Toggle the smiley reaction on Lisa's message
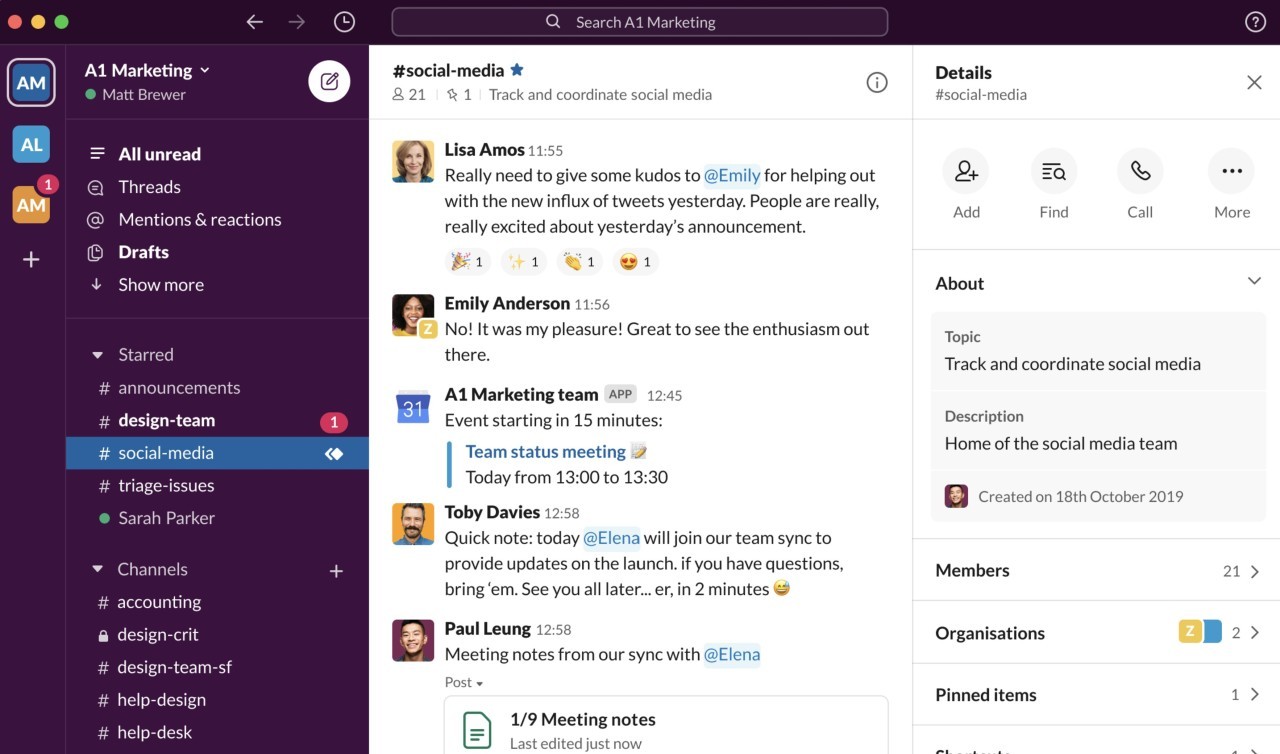Image resolution: width=1280 pixels, height=754 pixels. pyautogui.click(x=633, y=261)
